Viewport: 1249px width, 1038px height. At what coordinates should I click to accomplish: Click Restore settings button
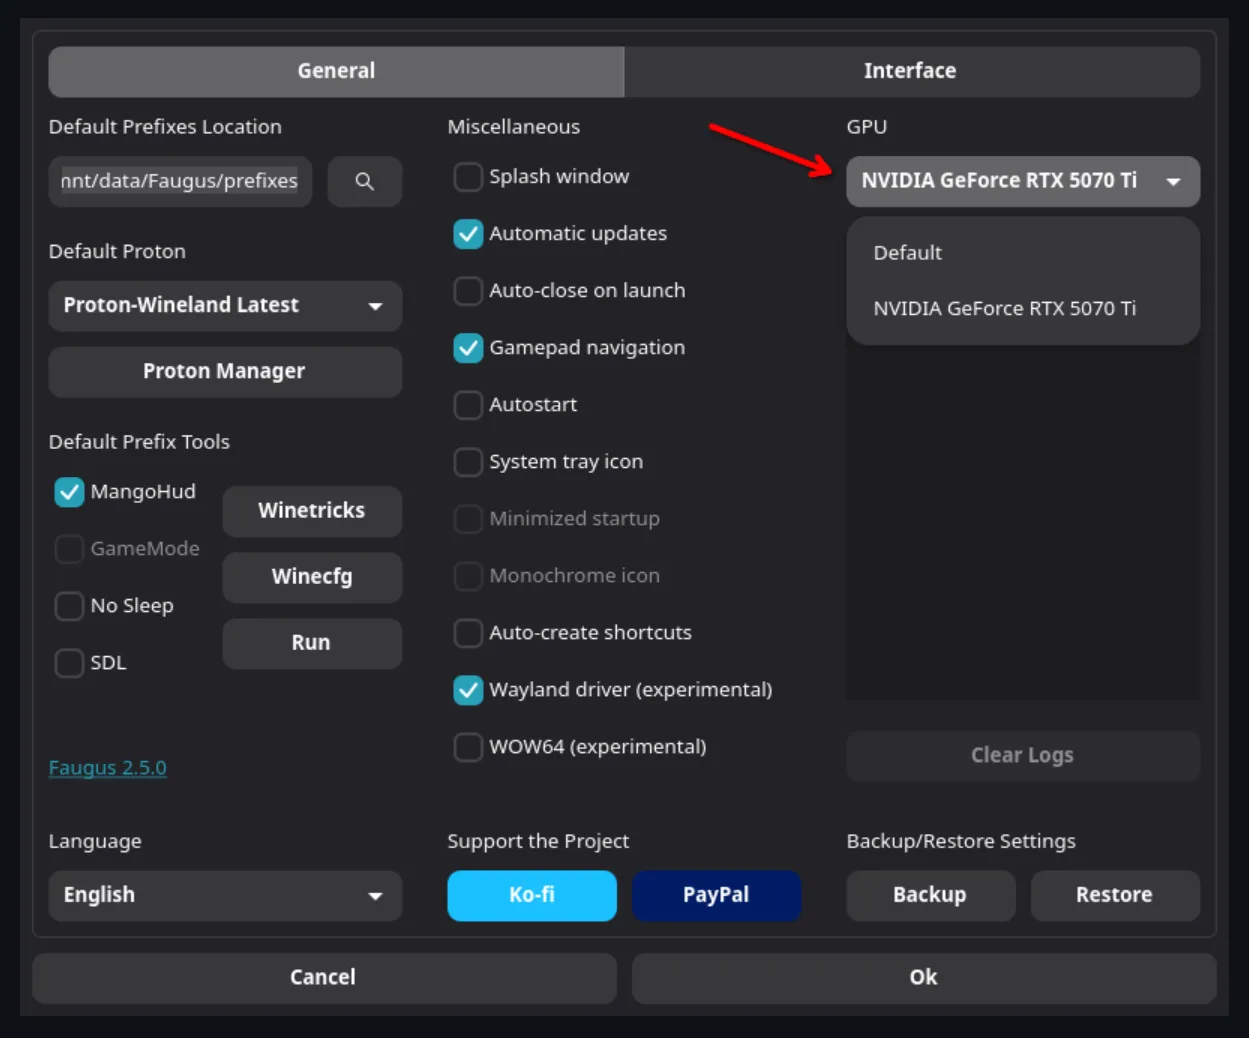(x=1115, y=895)
